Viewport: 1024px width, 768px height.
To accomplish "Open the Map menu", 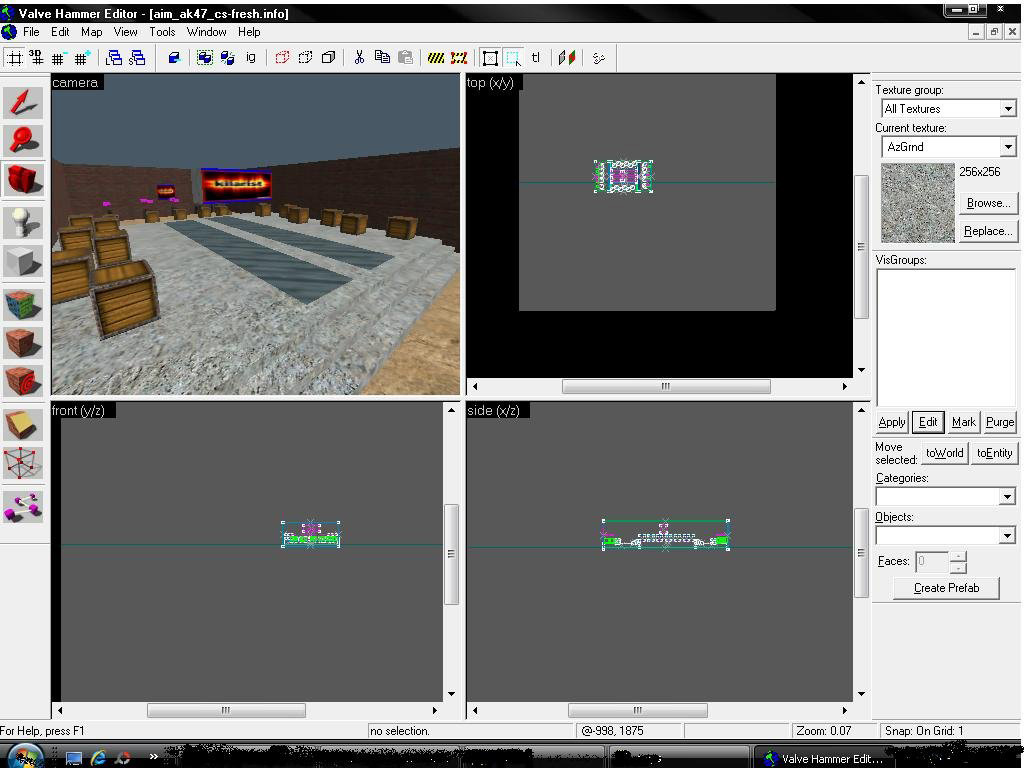I will (91, 31).
